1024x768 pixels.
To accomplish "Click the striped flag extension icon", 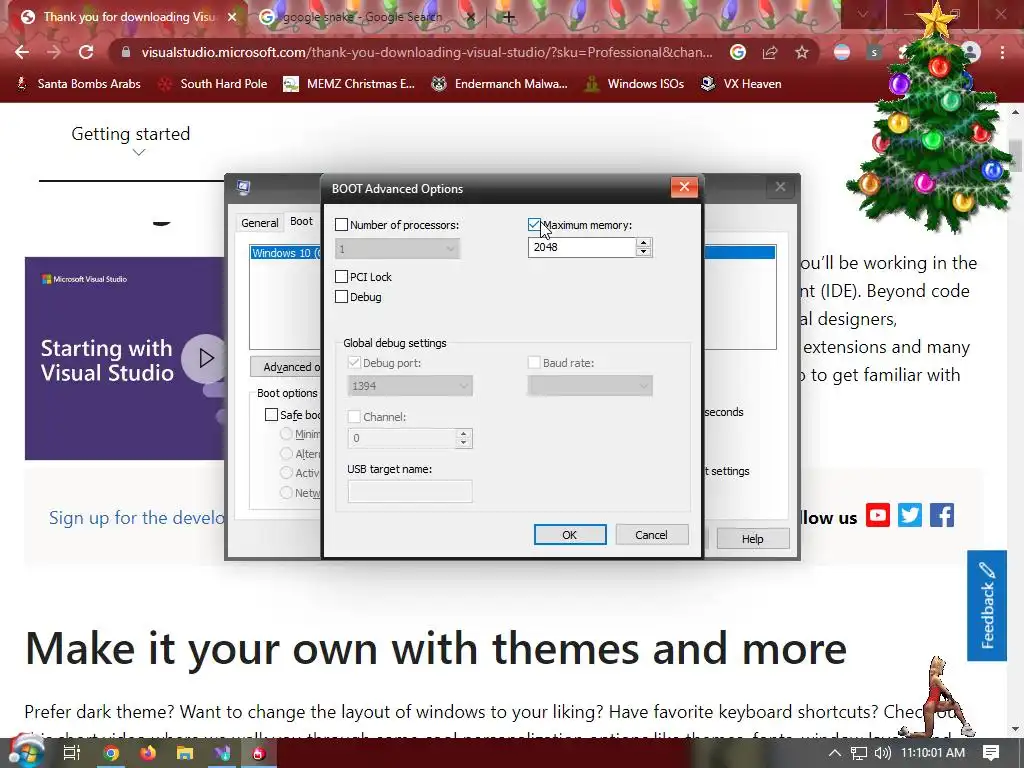I will pyautogui.click(x=842, y=52).
